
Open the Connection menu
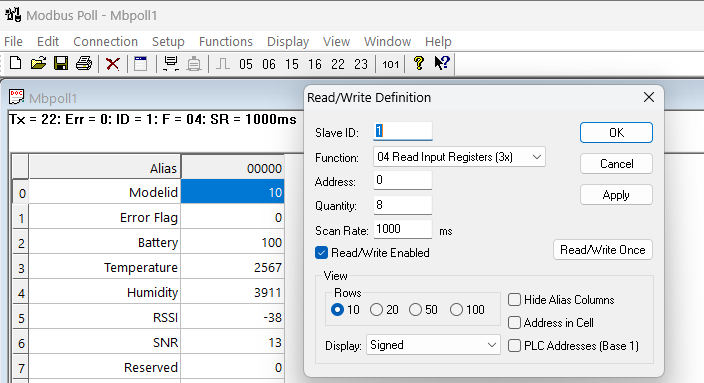pos(106,41)
